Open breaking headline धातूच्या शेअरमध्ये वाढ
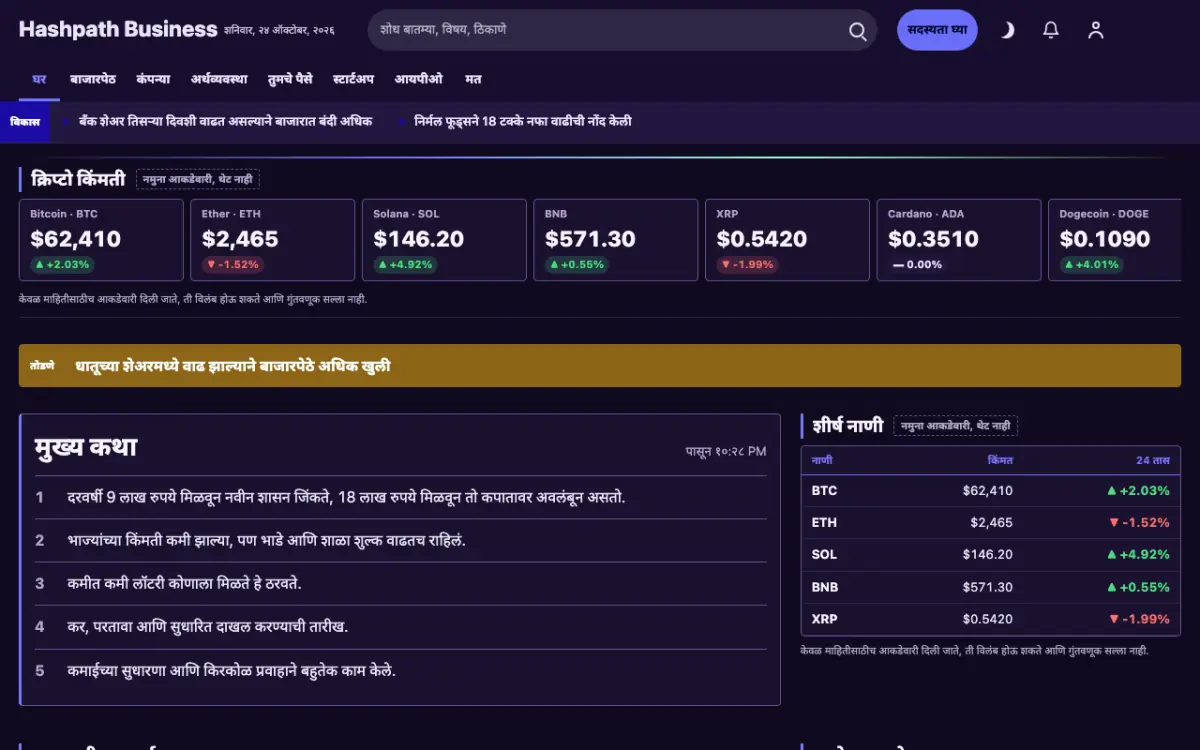 tap(233, 366)
